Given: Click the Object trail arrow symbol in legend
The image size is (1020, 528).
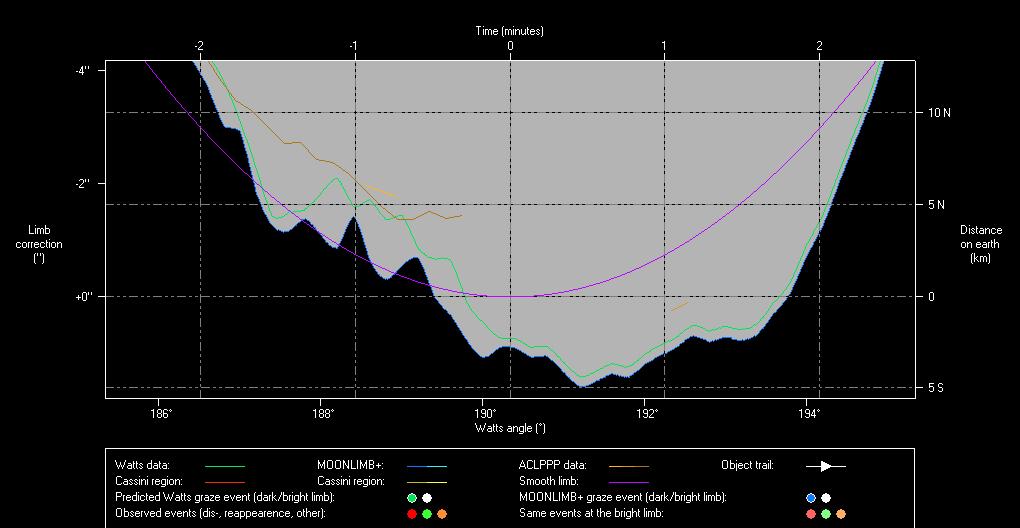Looking at the screenshot, I should tap(825, 466).
